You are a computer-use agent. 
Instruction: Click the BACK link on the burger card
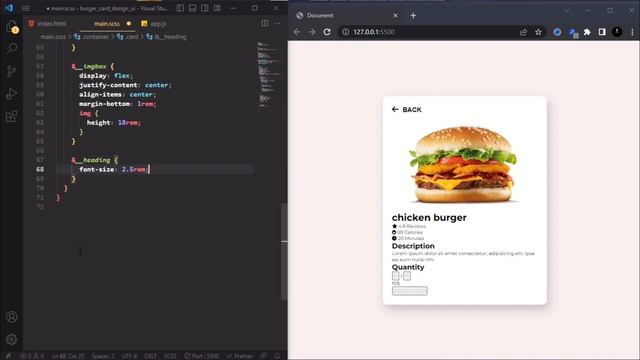point(407,109)
